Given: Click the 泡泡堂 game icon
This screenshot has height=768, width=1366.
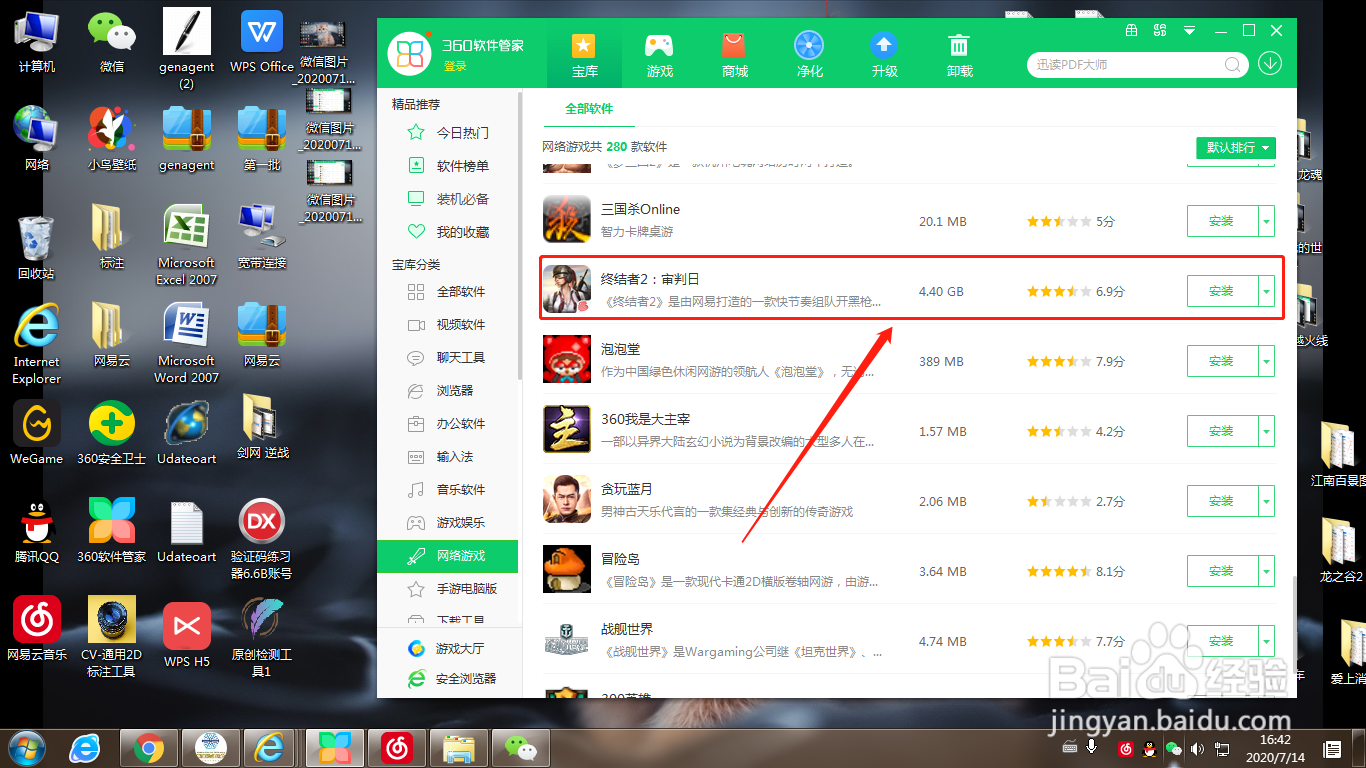Looking at the screenshot, I should (567, 359).
